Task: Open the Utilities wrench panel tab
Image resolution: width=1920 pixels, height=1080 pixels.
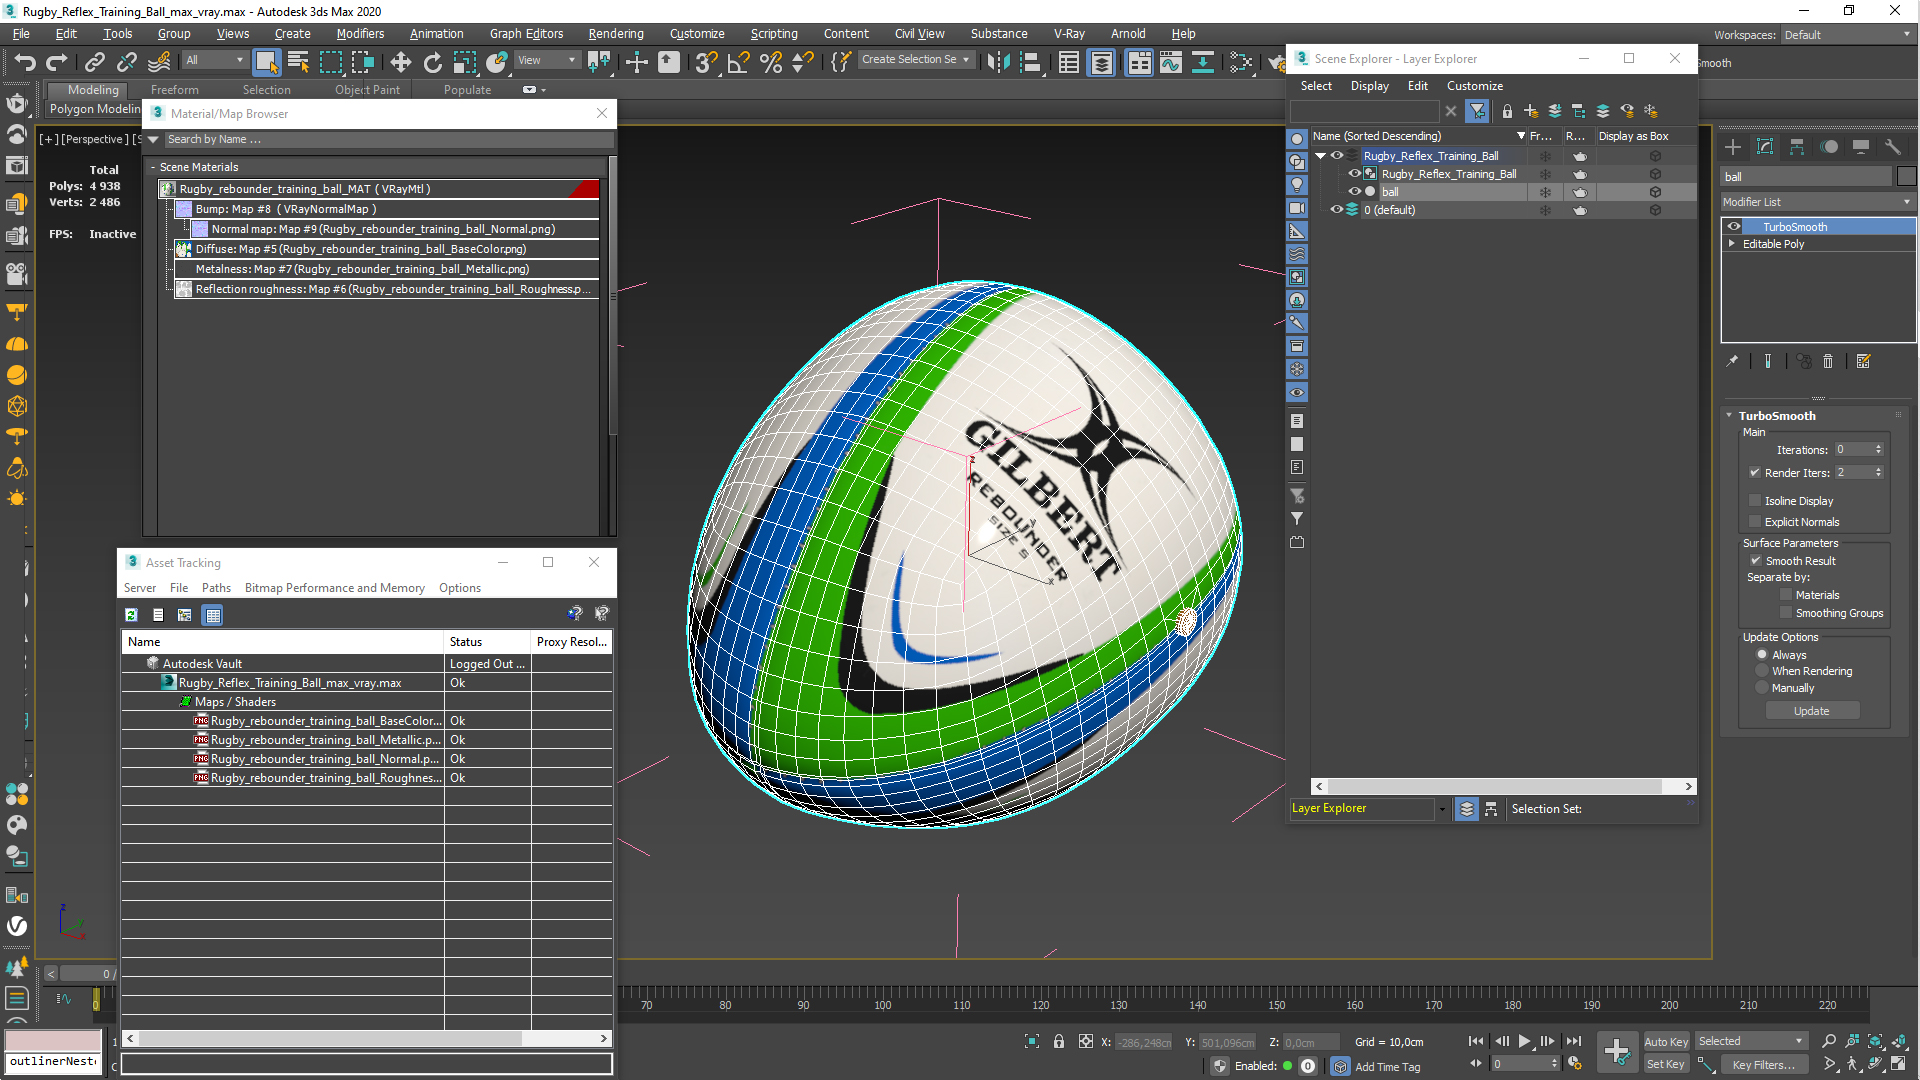Action: (1892, 147)
